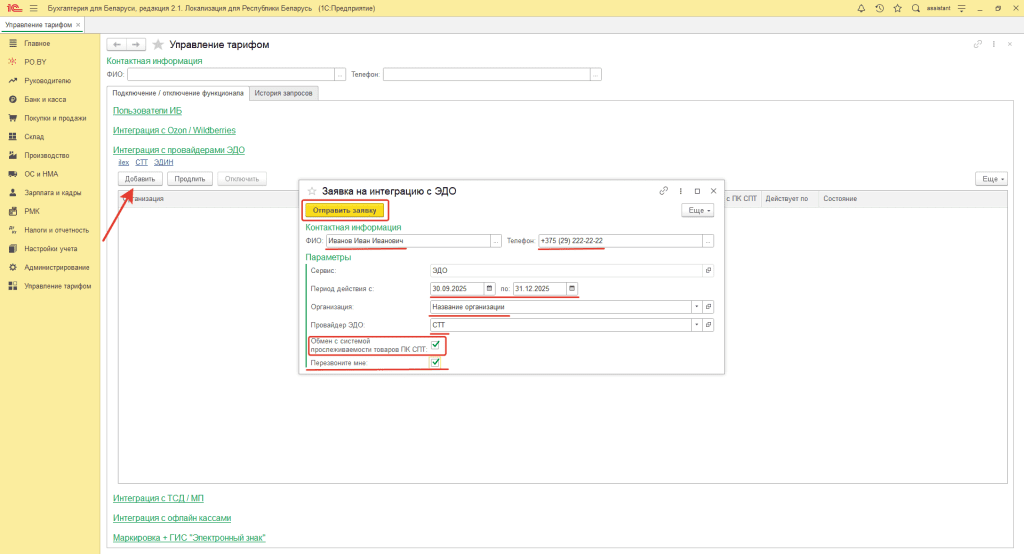Open the notifications bell icon
The width and height of the screenshot is (1024, 554).
tap(861, 8)
